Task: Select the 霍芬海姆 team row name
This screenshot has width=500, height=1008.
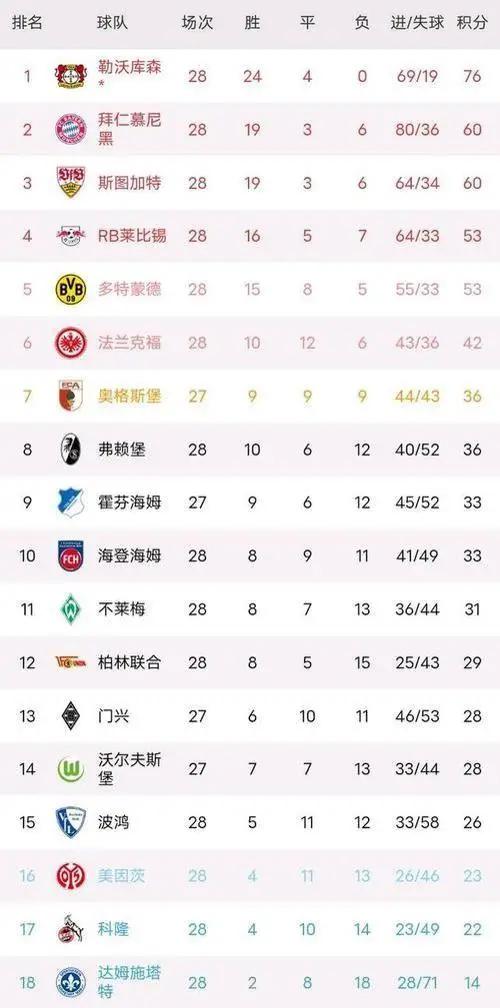Action: [129, 502]
